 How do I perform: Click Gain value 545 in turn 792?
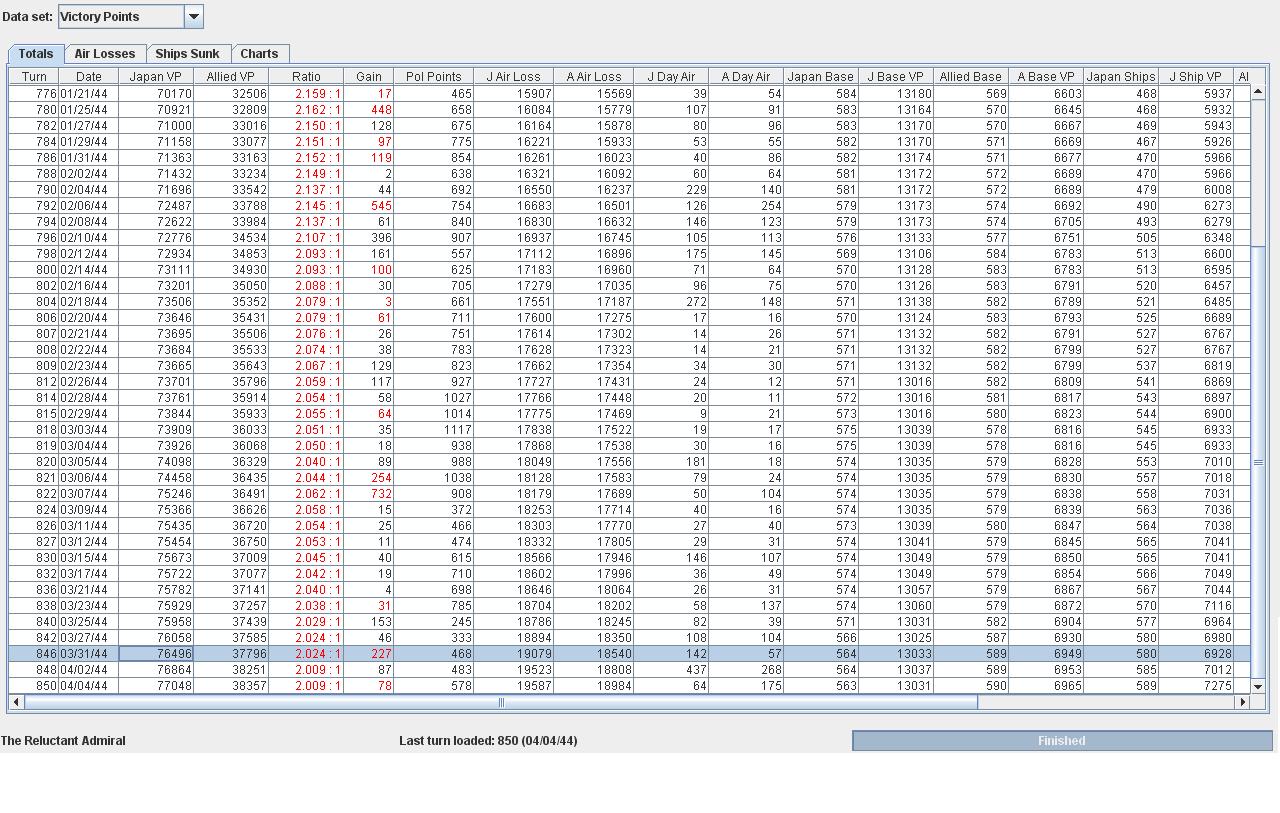click(x=369, y=206)
